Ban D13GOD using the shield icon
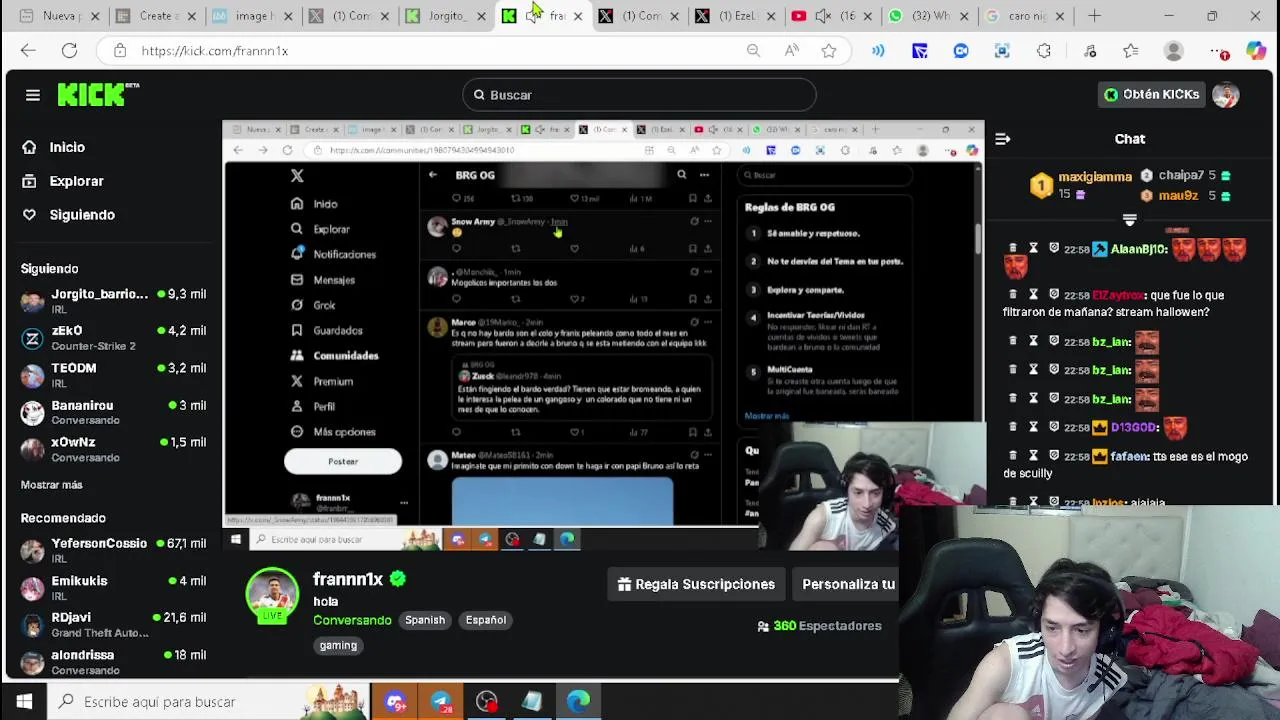This screenshot has width=1280, height=720. coord(1054,427)
